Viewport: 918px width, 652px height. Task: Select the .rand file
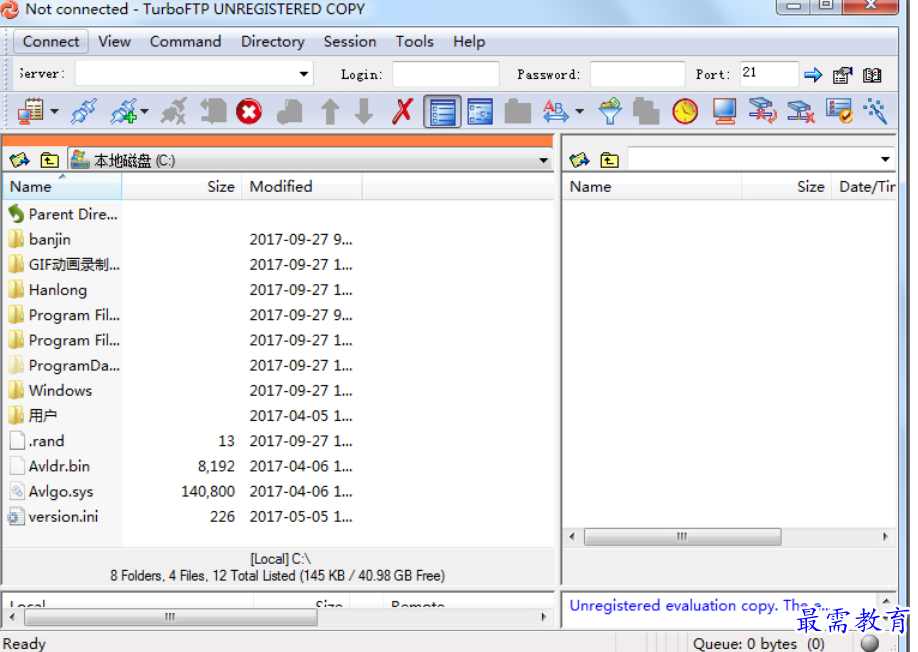pos(36,441)
